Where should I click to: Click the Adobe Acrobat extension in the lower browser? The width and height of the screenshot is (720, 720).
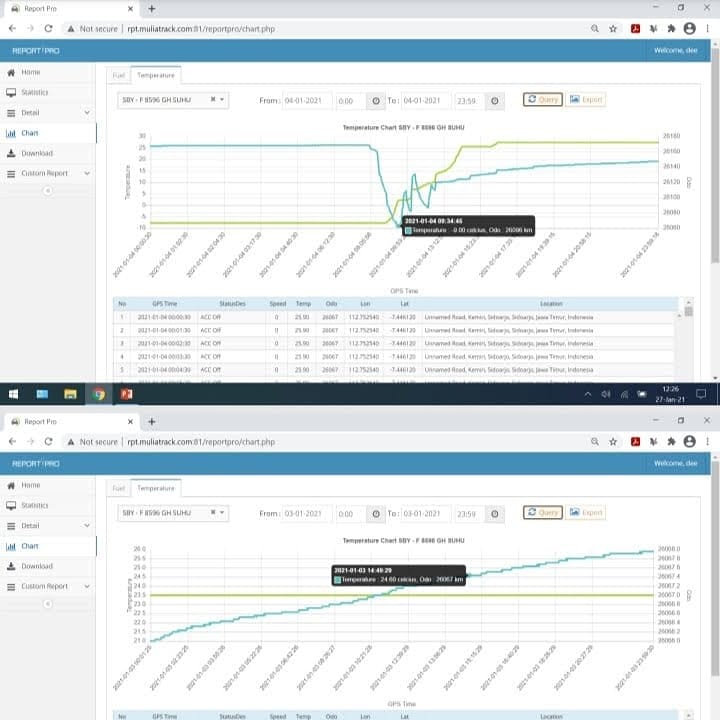pos(635,441)
